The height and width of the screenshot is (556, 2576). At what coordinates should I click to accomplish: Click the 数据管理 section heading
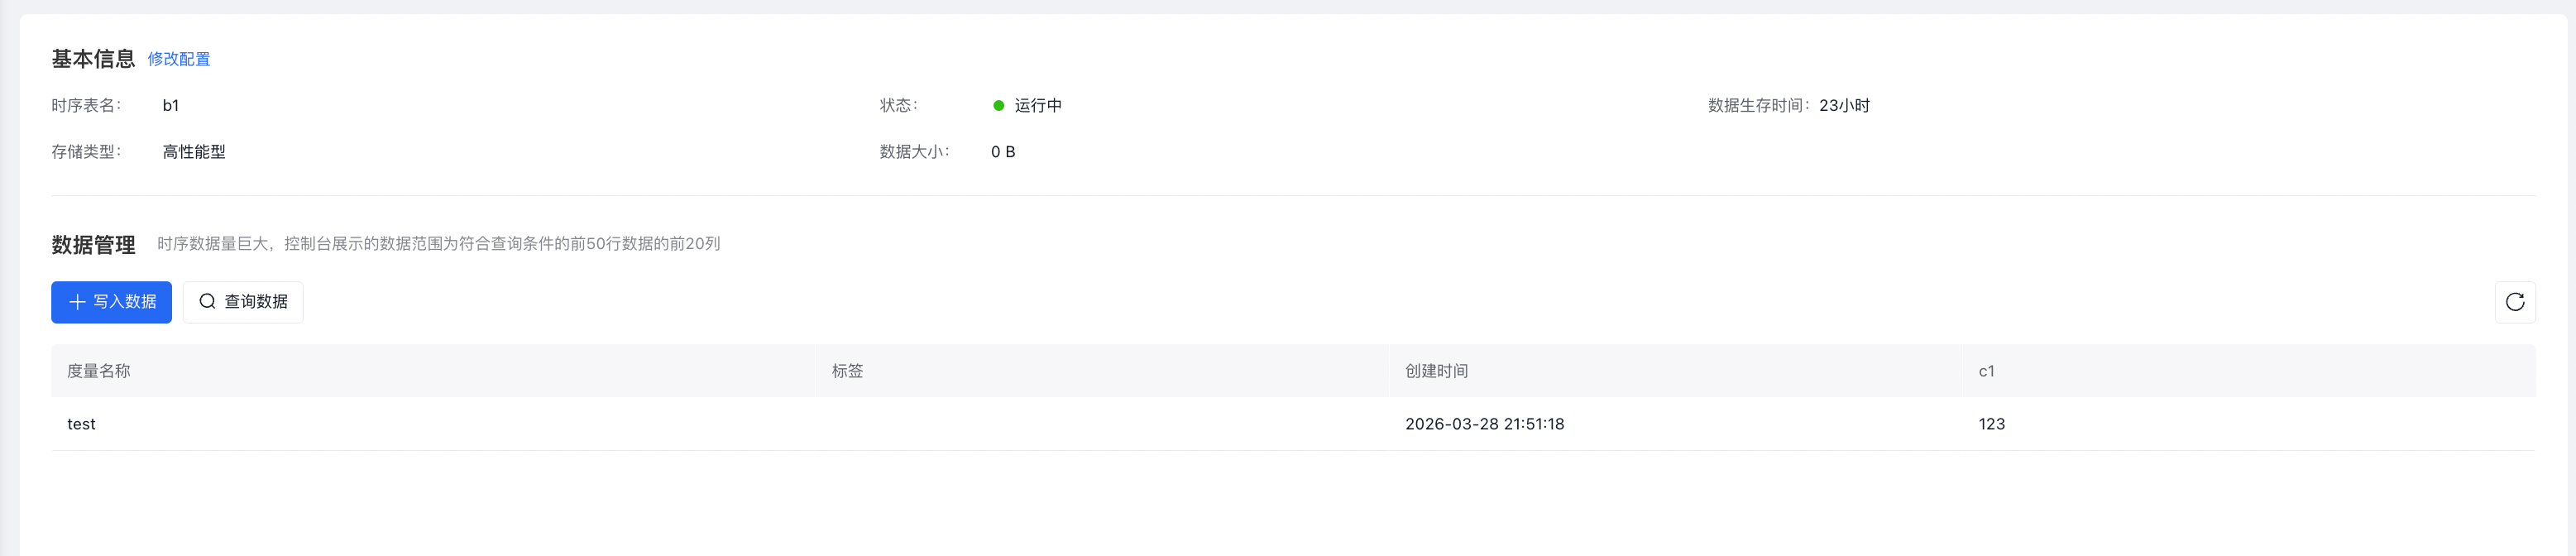(93, 245)
